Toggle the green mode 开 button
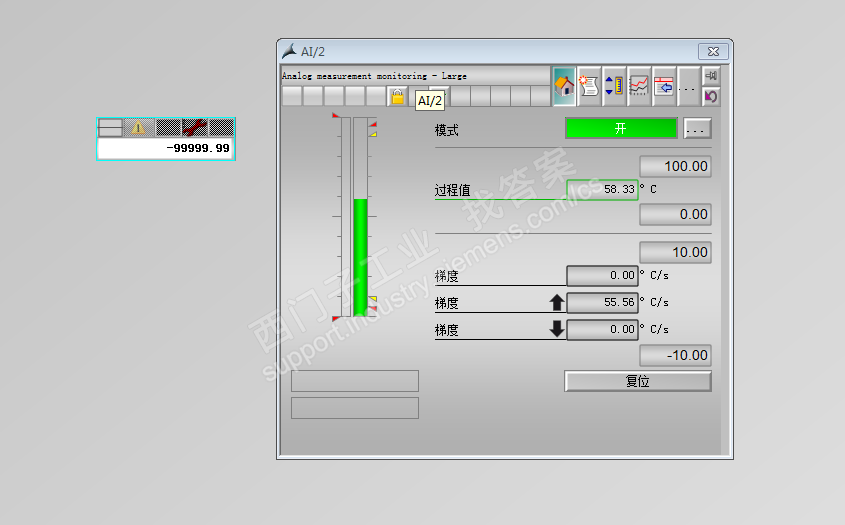The width and height of the screenshot is (845, 525). tap(621, 128)
